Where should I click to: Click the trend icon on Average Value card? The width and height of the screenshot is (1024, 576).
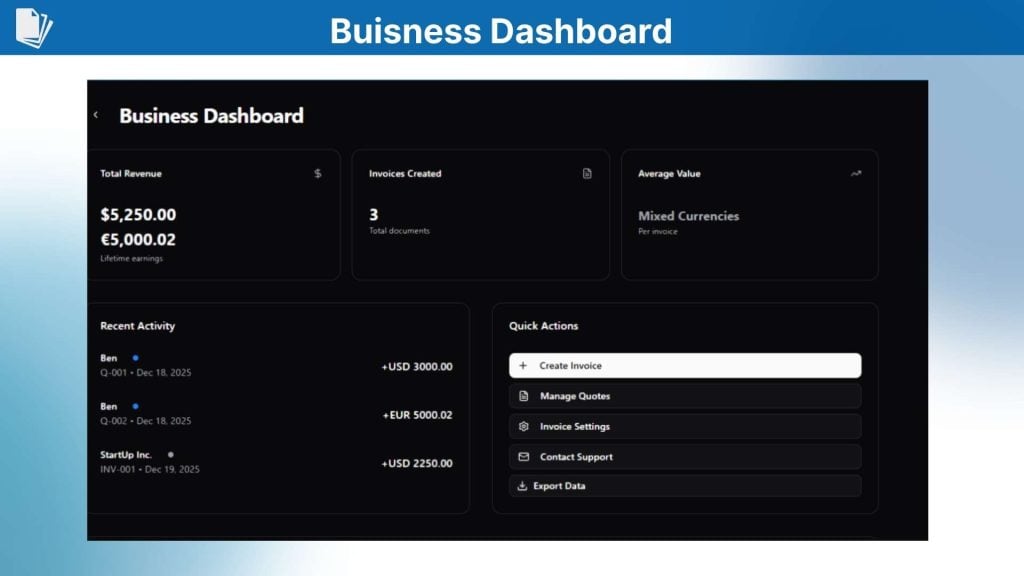click(856, 173)
